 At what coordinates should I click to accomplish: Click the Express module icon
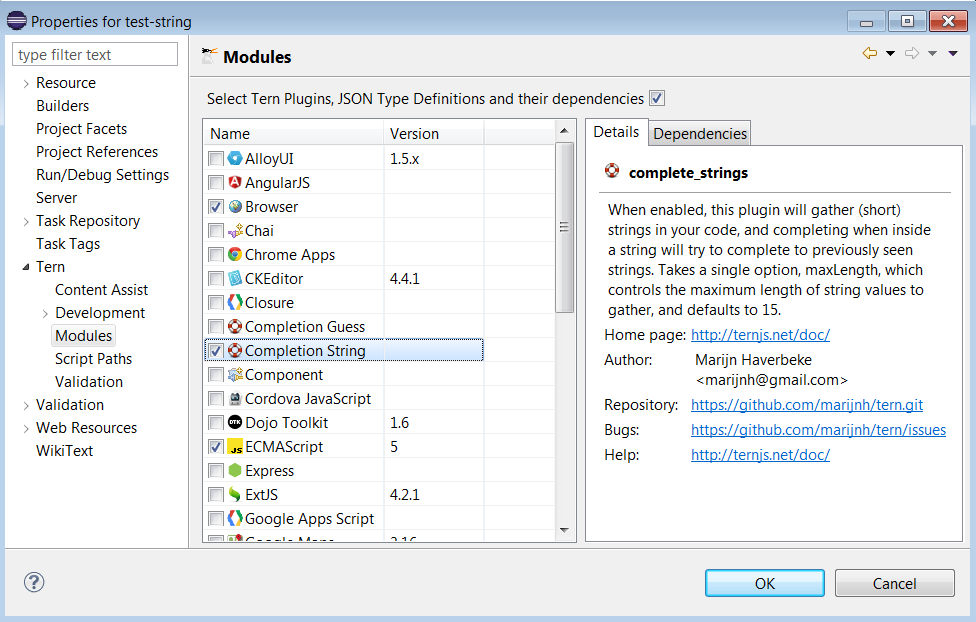tap(235, 471)
